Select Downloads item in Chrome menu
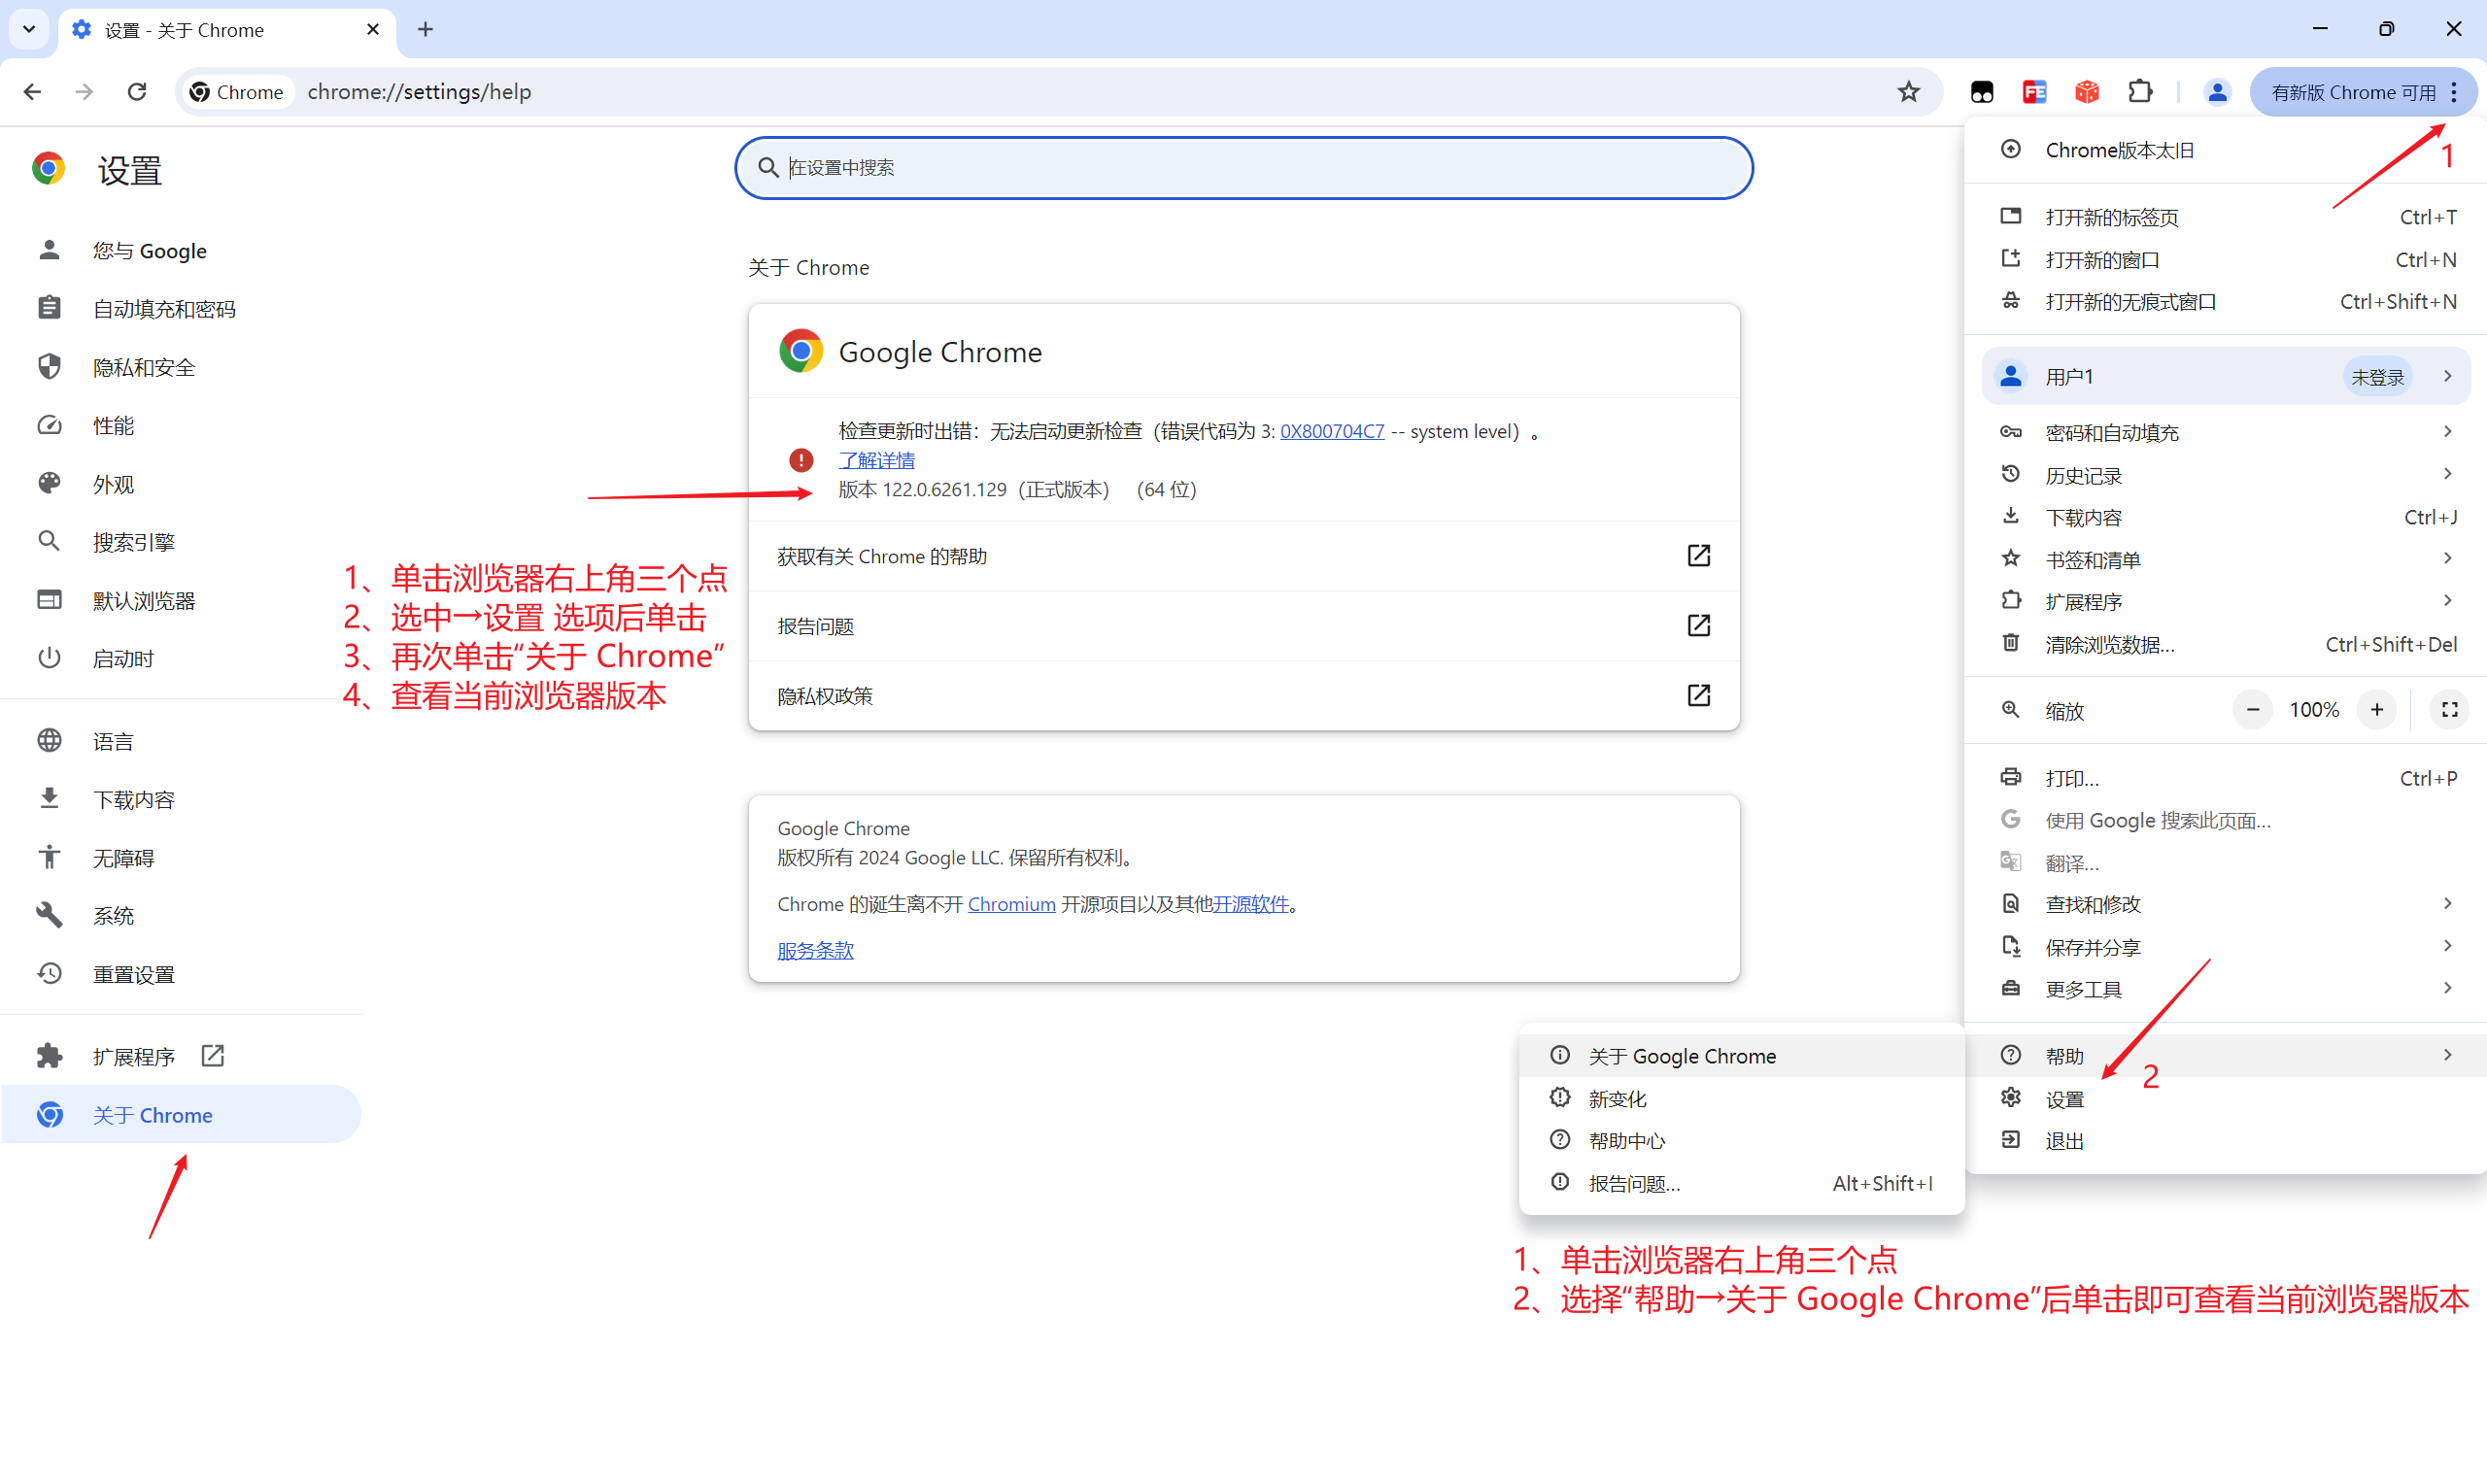Image resolution: width=2487 pixels, height=1484 pixels. click(2225, 517)
